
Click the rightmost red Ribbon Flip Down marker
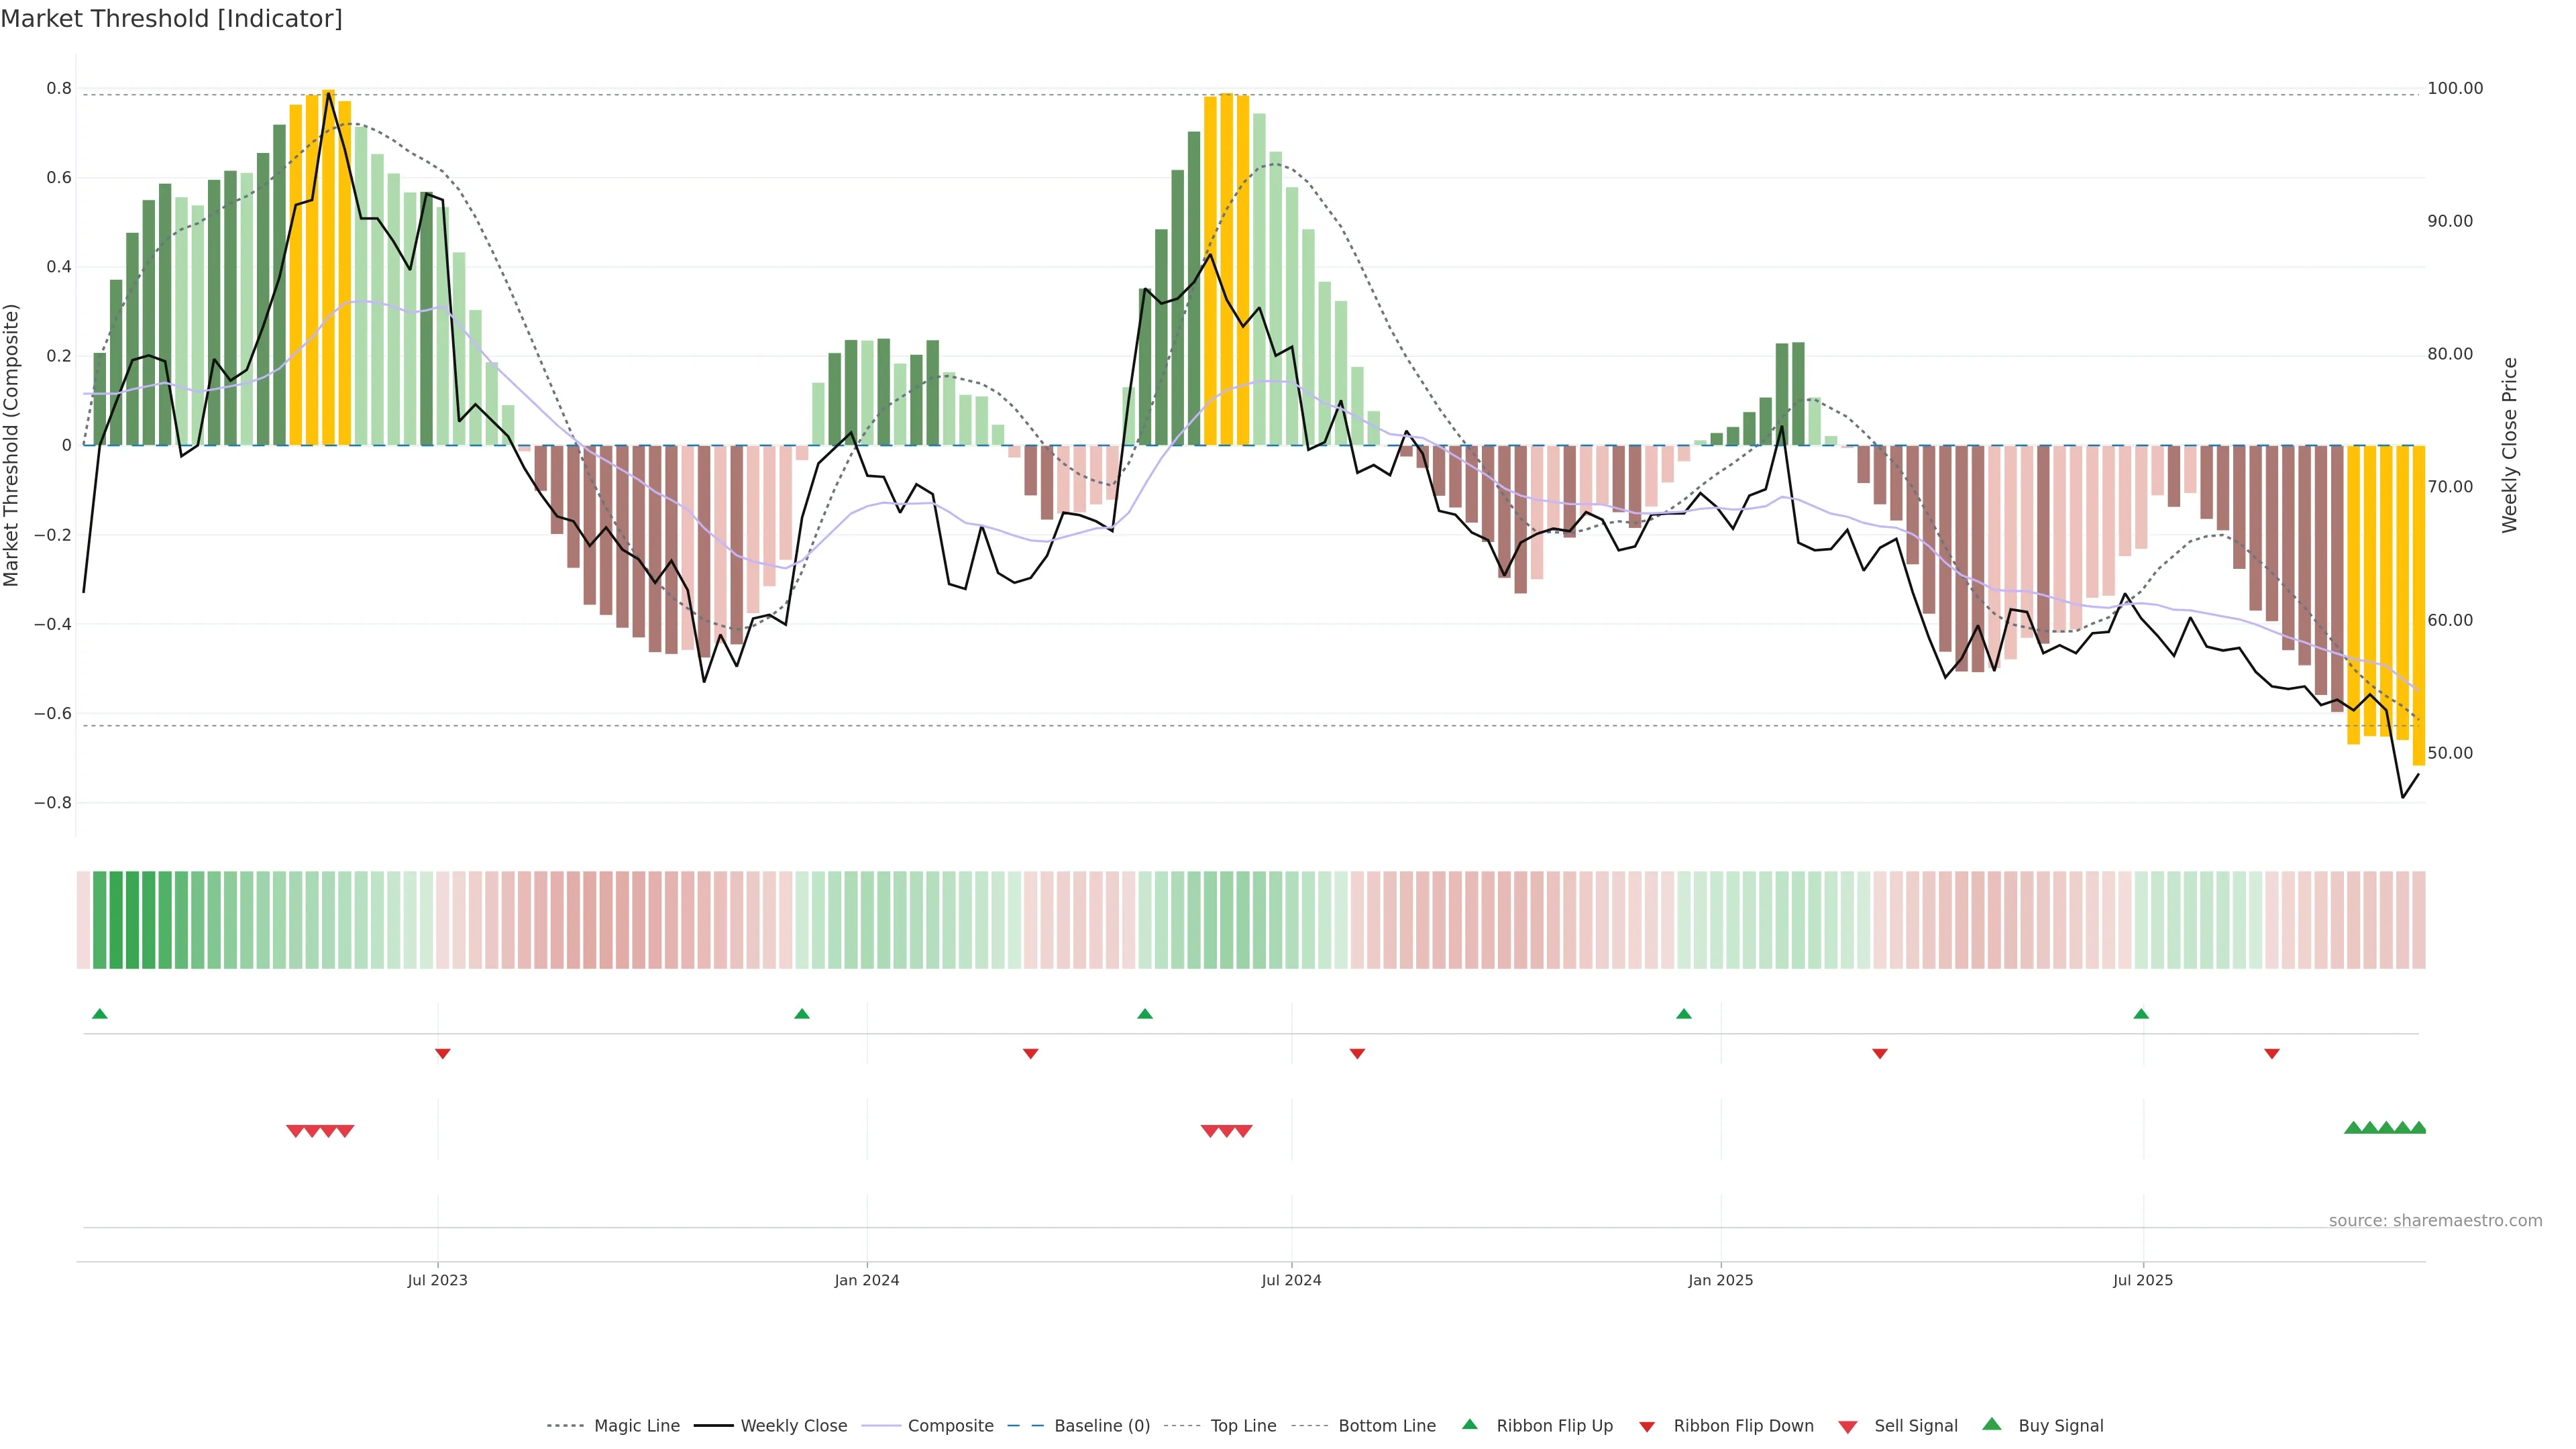click(2272, 1053)
